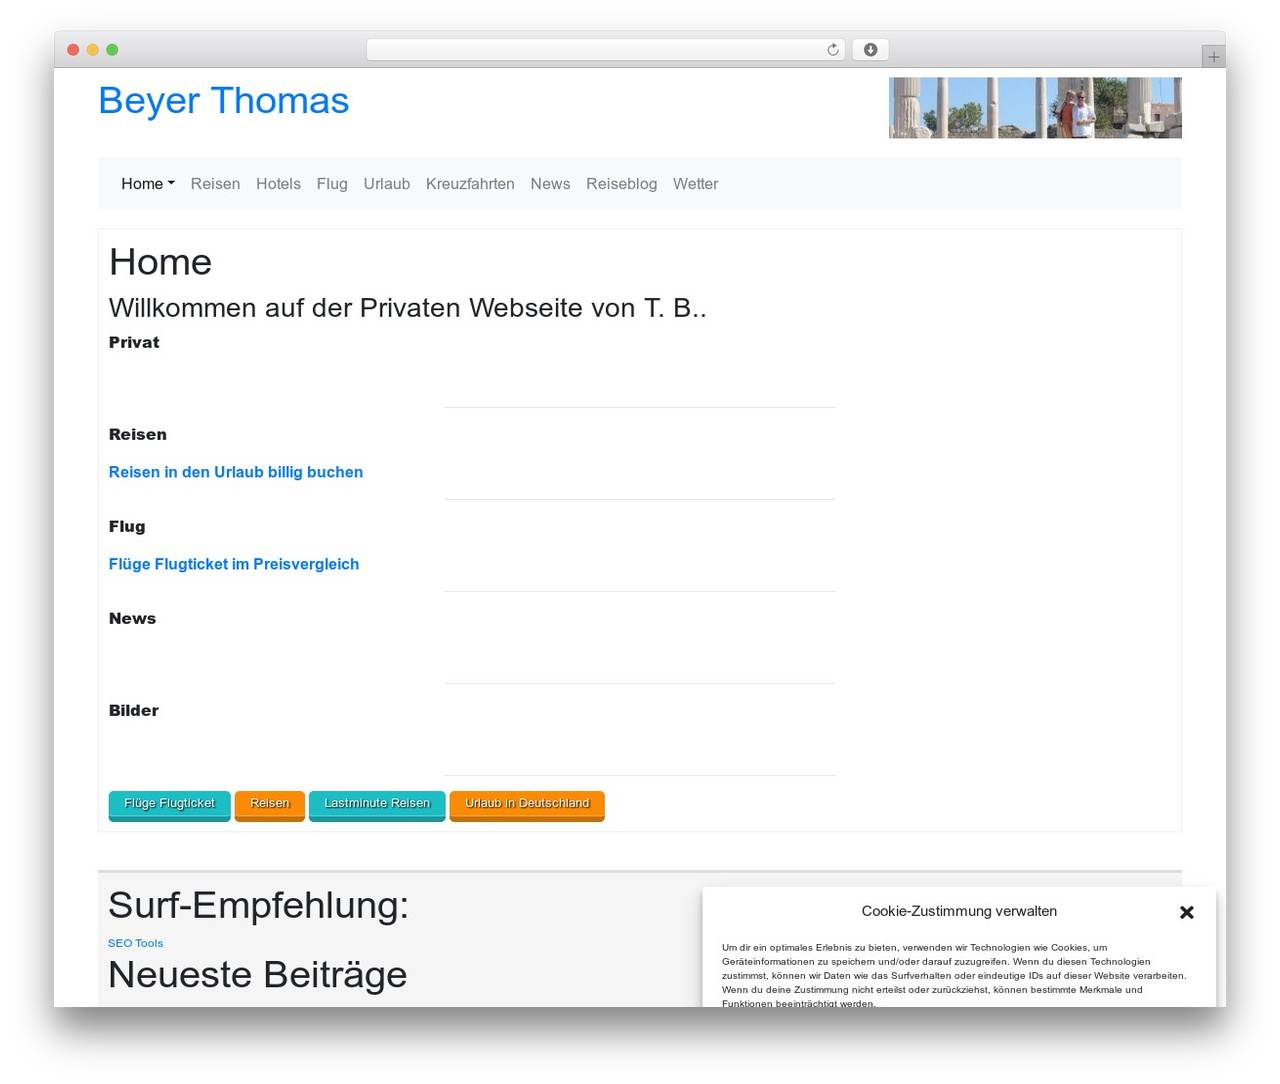The image size is (1280, 1084).
Task: Click the Surf-Empfehlung heading
Action: pyautogui.click(x=258, y=905)
